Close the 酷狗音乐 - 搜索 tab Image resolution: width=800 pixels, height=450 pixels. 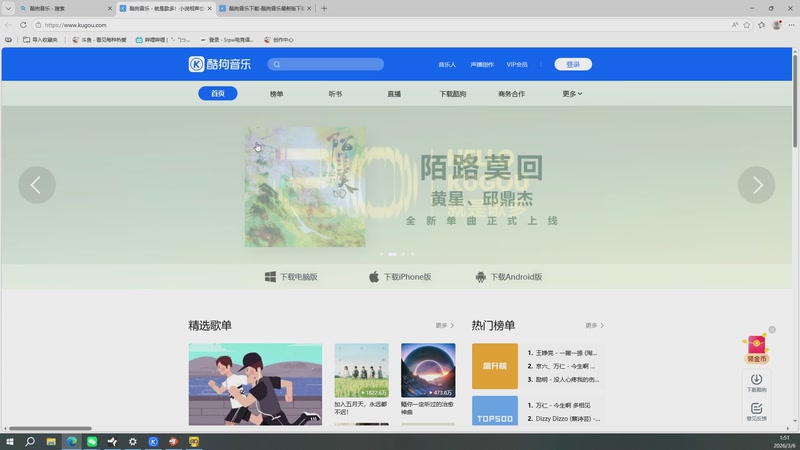coord(110,8)
